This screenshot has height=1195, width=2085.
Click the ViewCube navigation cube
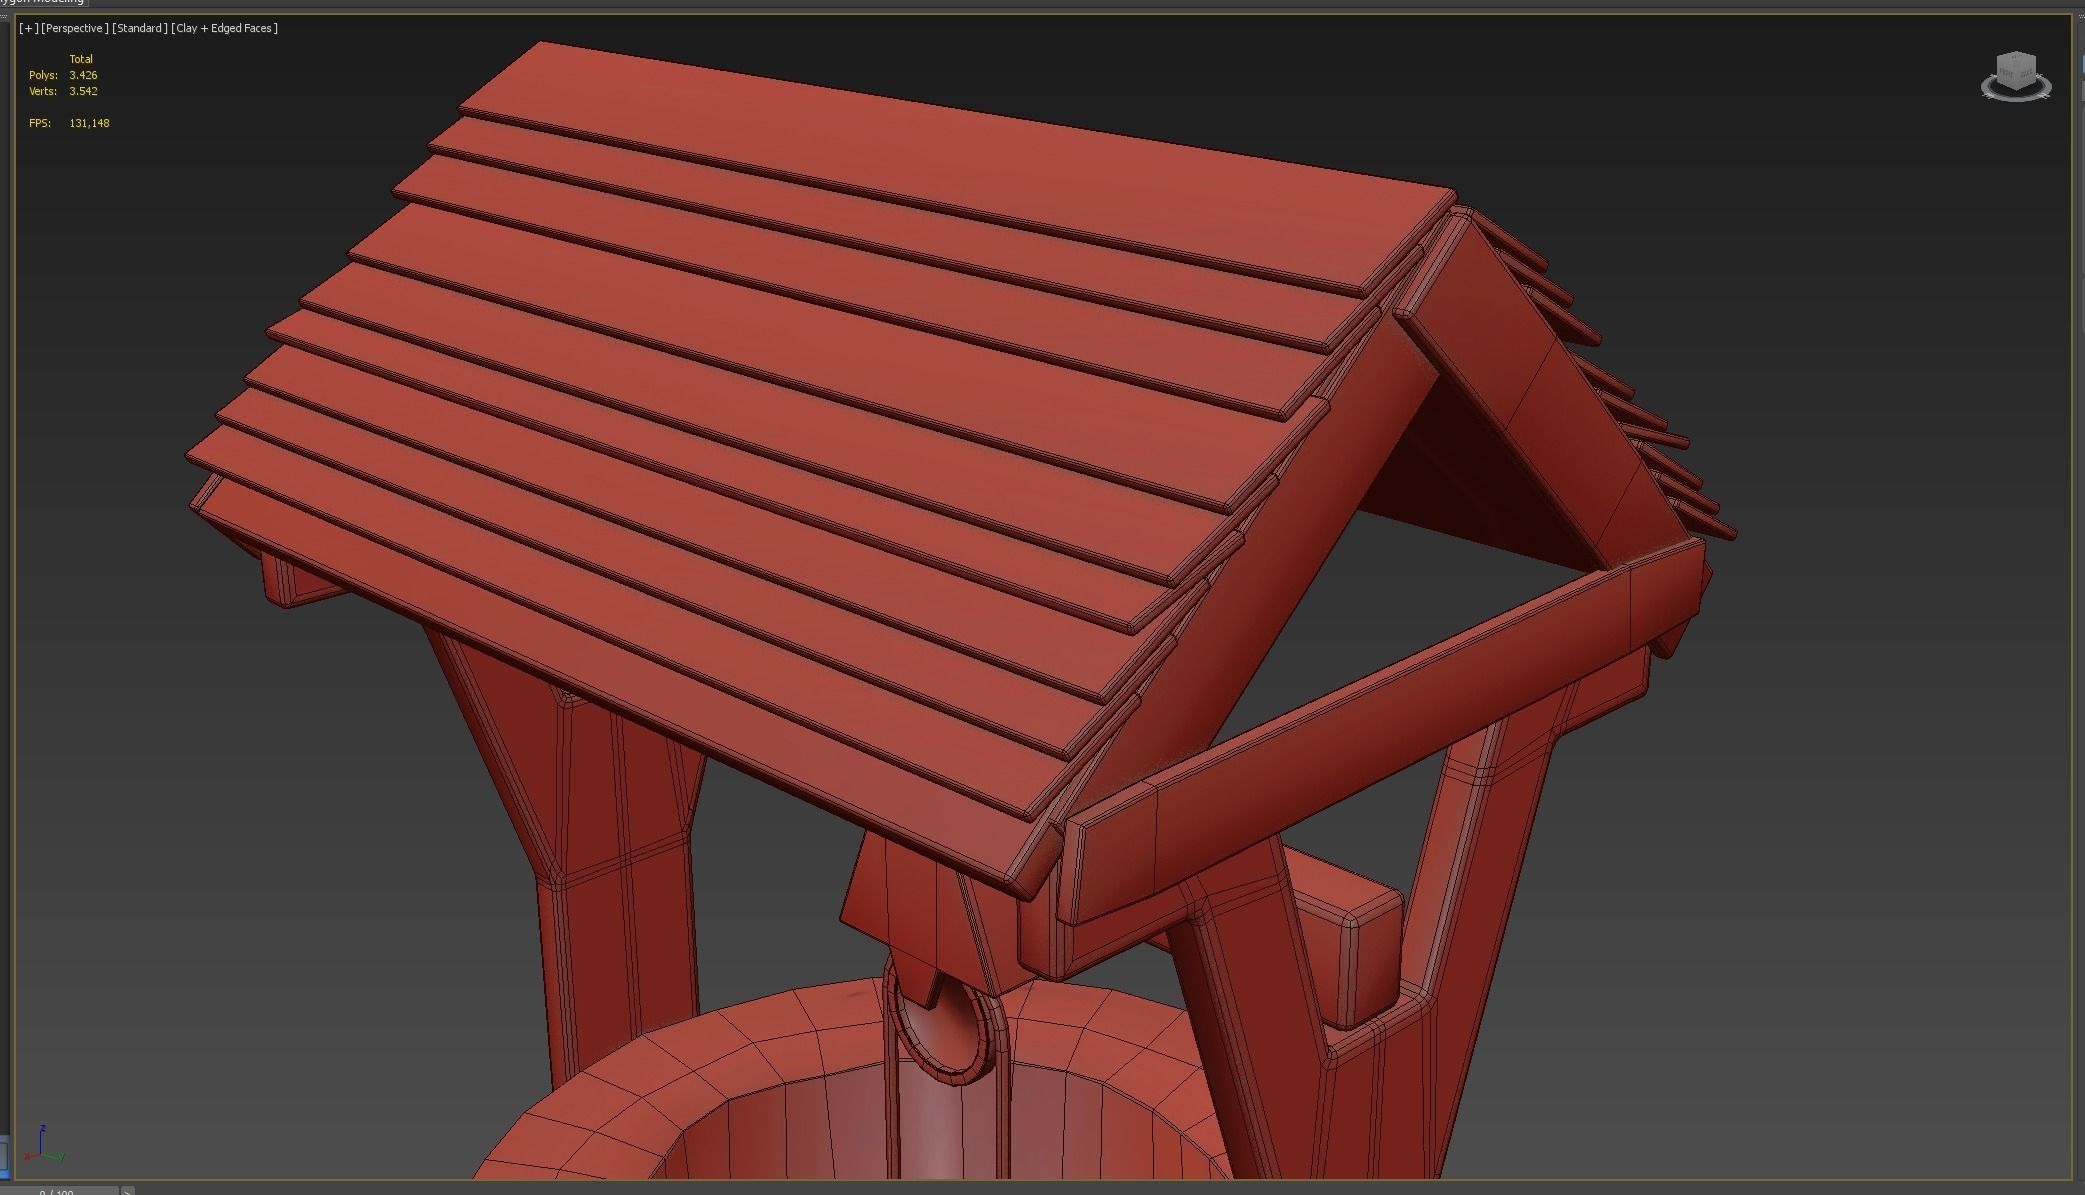coord(2016,70)
